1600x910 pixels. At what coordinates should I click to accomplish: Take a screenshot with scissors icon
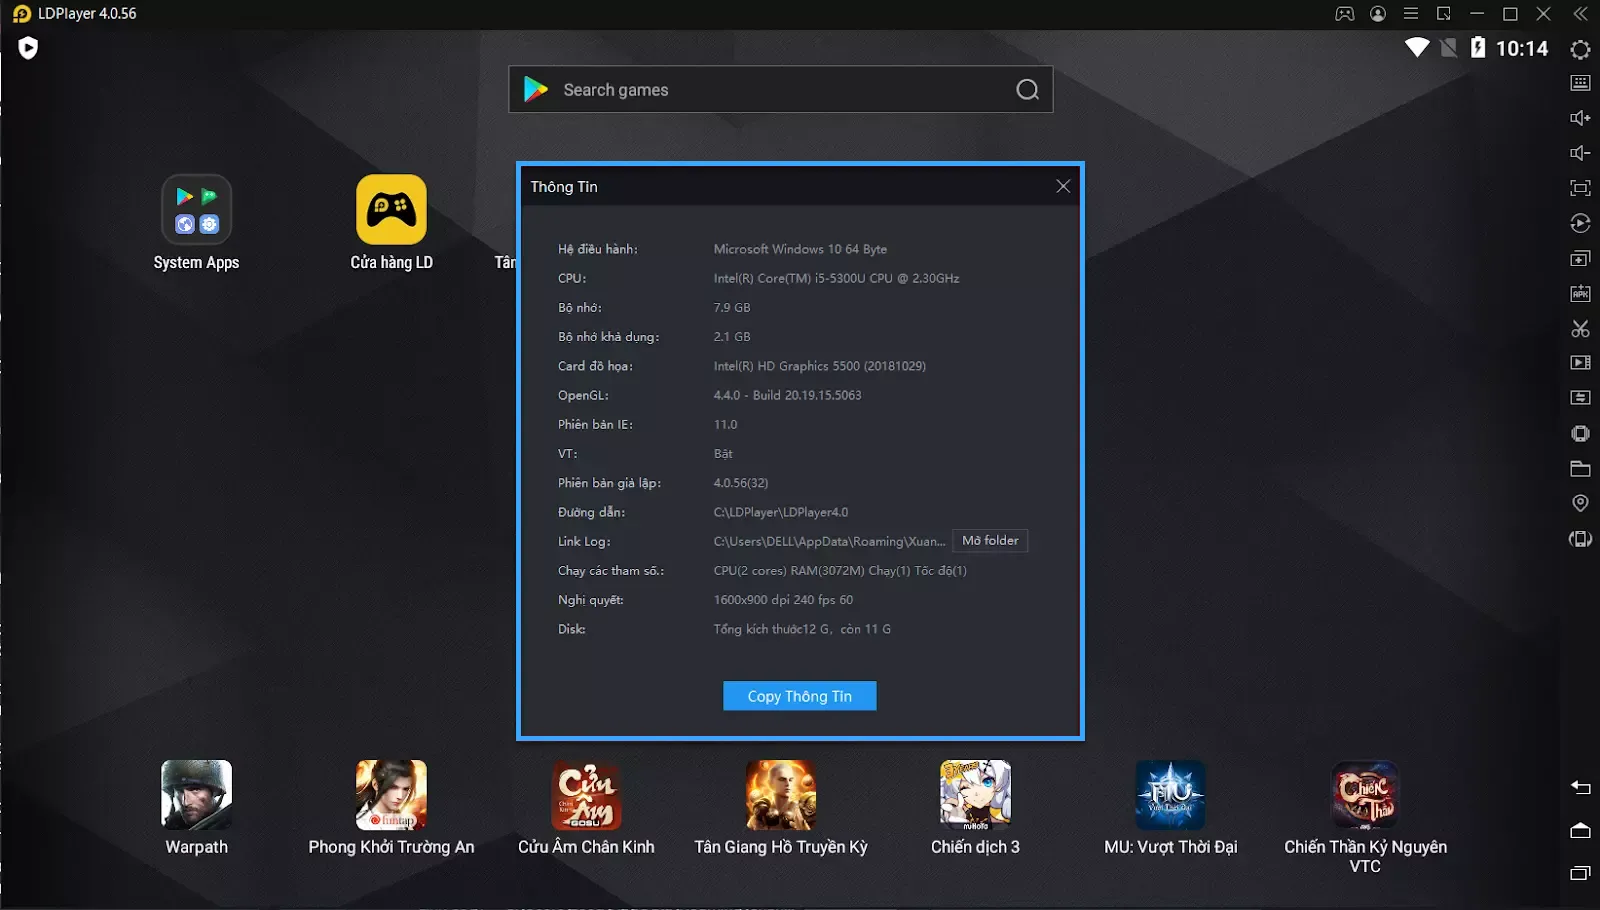click(x=1580, y=328)
